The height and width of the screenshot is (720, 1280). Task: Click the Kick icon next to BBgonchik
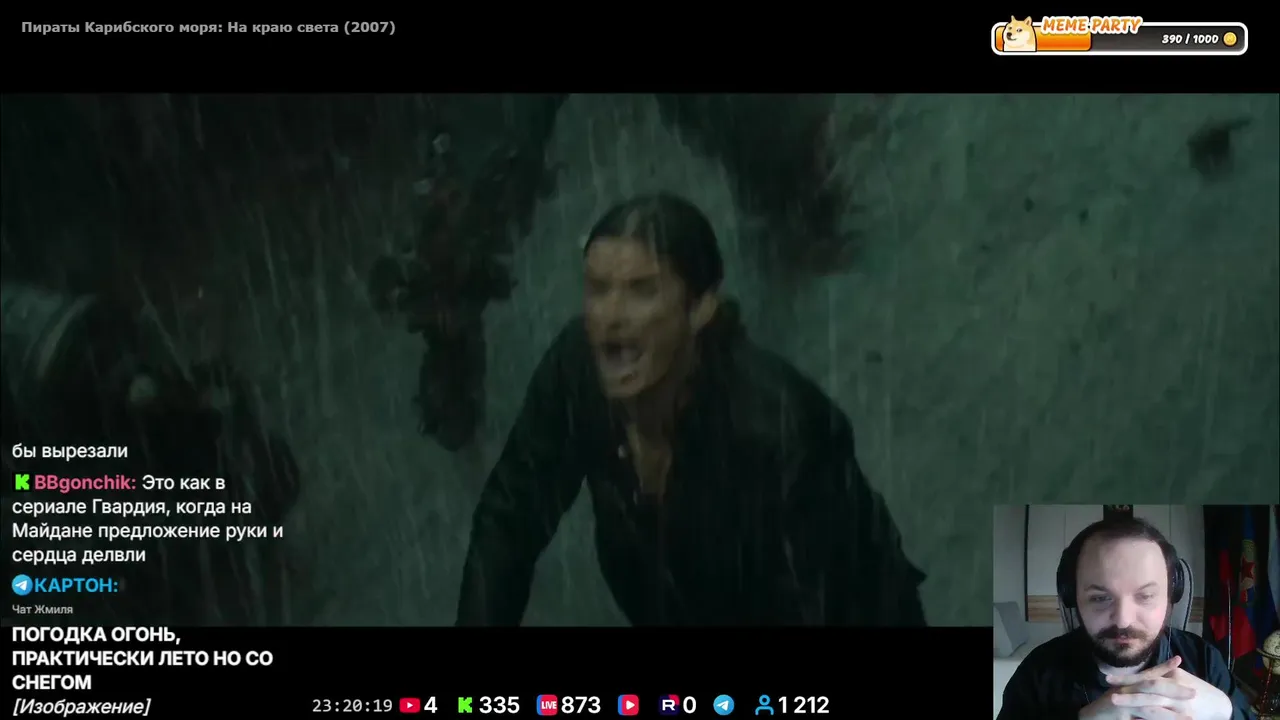click(x=21, y=483)
